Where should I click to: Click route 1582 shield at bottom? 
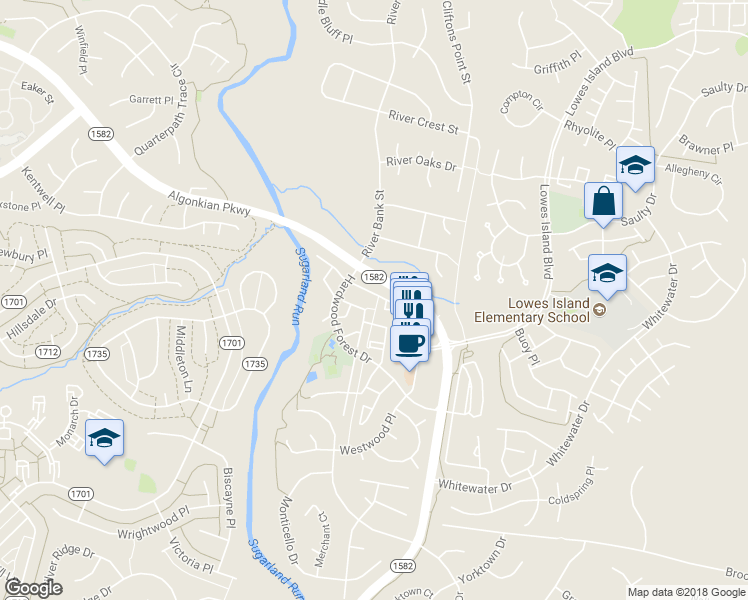tap(402, 566)
